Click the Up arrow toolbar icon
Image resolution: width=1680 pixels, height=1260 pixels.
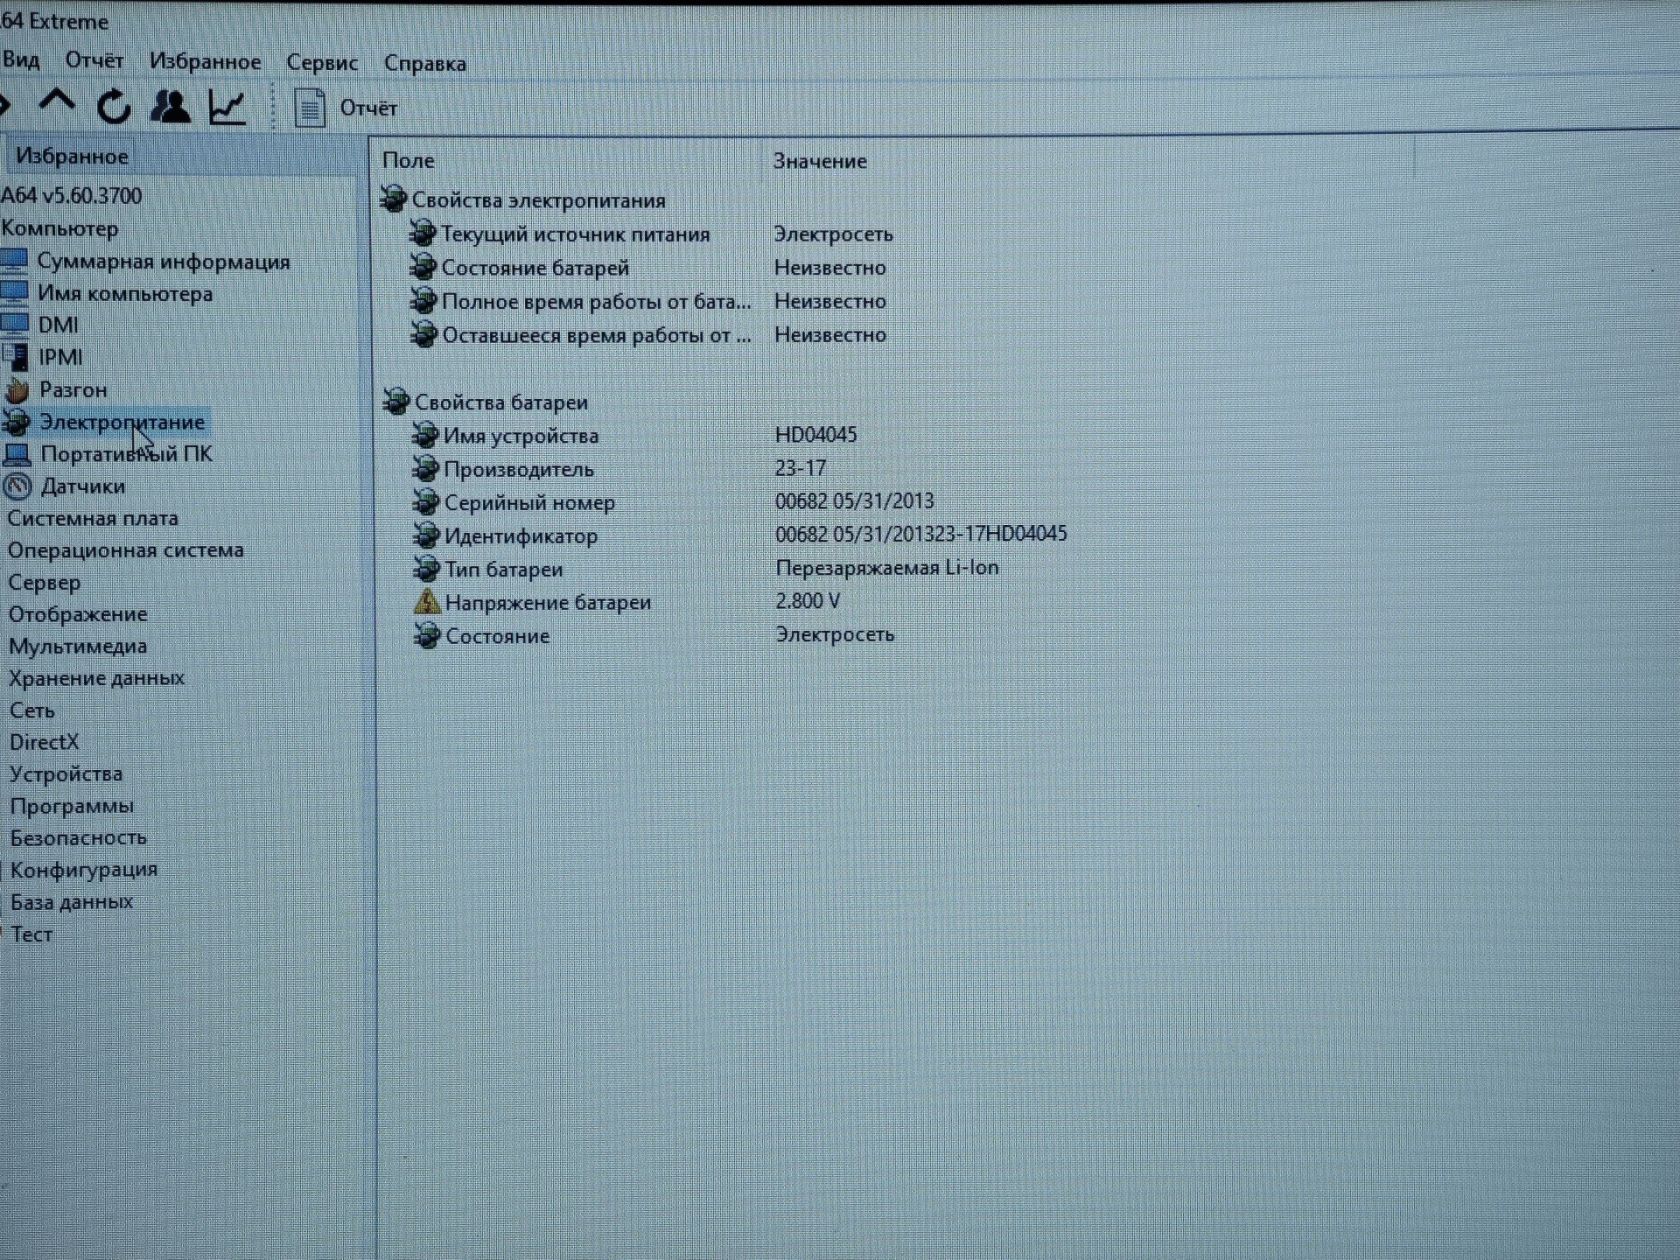(x=56, y=101)
